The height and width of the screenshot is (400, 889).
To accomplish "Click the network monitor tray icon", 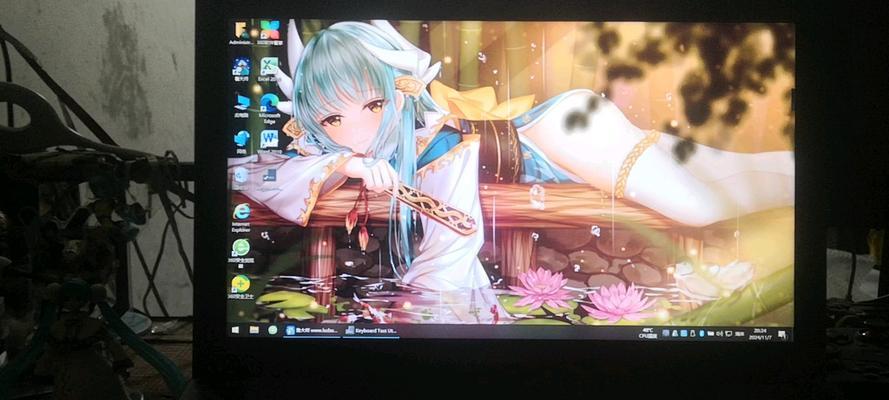I will tap(729, 334).
